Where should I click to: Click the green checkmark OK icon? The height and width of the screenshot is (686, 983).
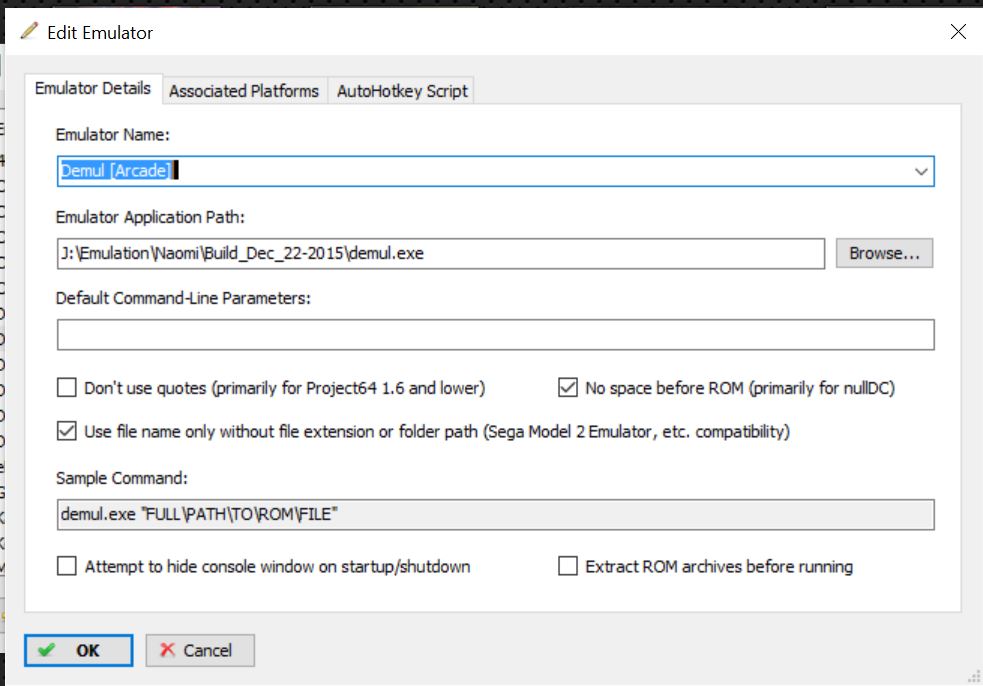[x=47, y=650]
